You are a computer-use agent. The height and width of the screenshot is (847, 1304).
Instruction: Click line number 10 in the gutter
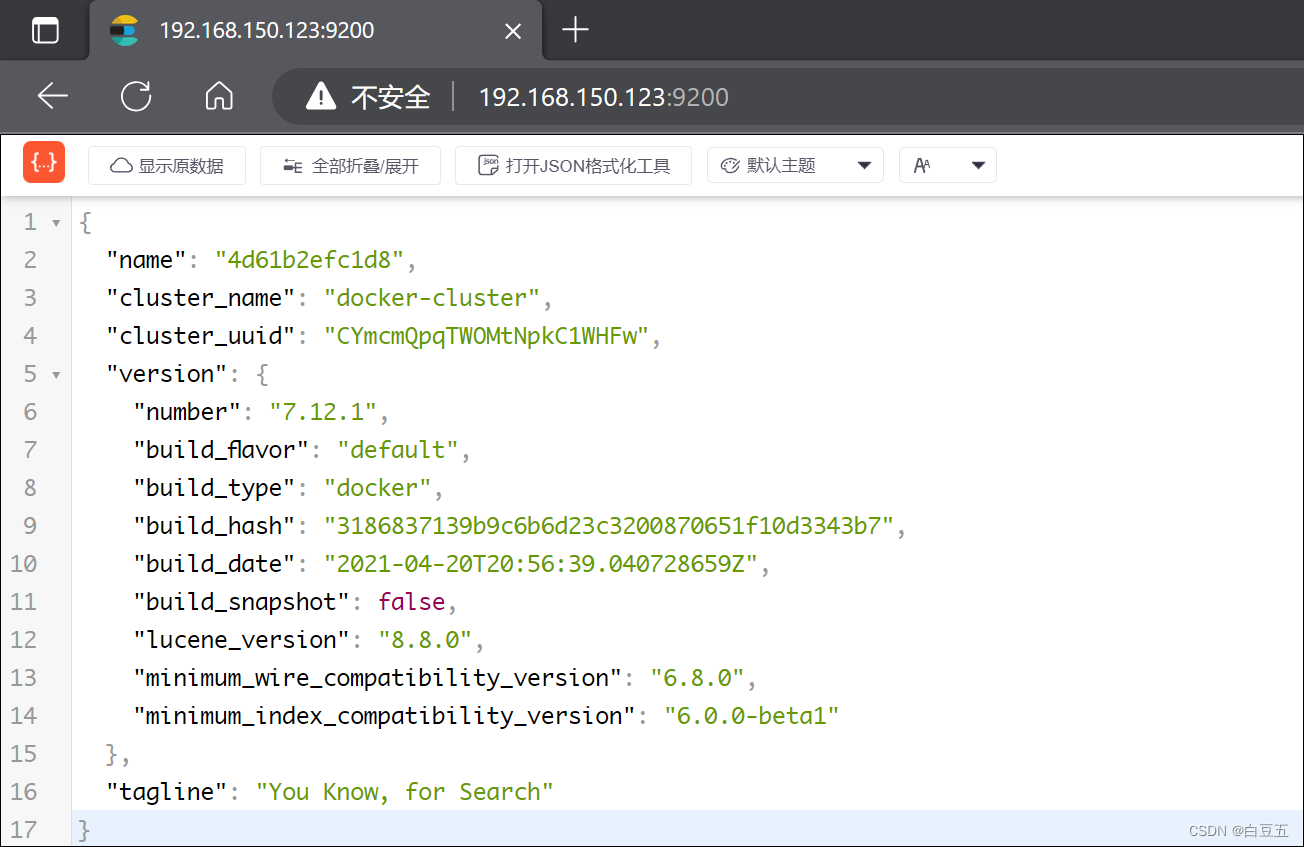[23, 564]
